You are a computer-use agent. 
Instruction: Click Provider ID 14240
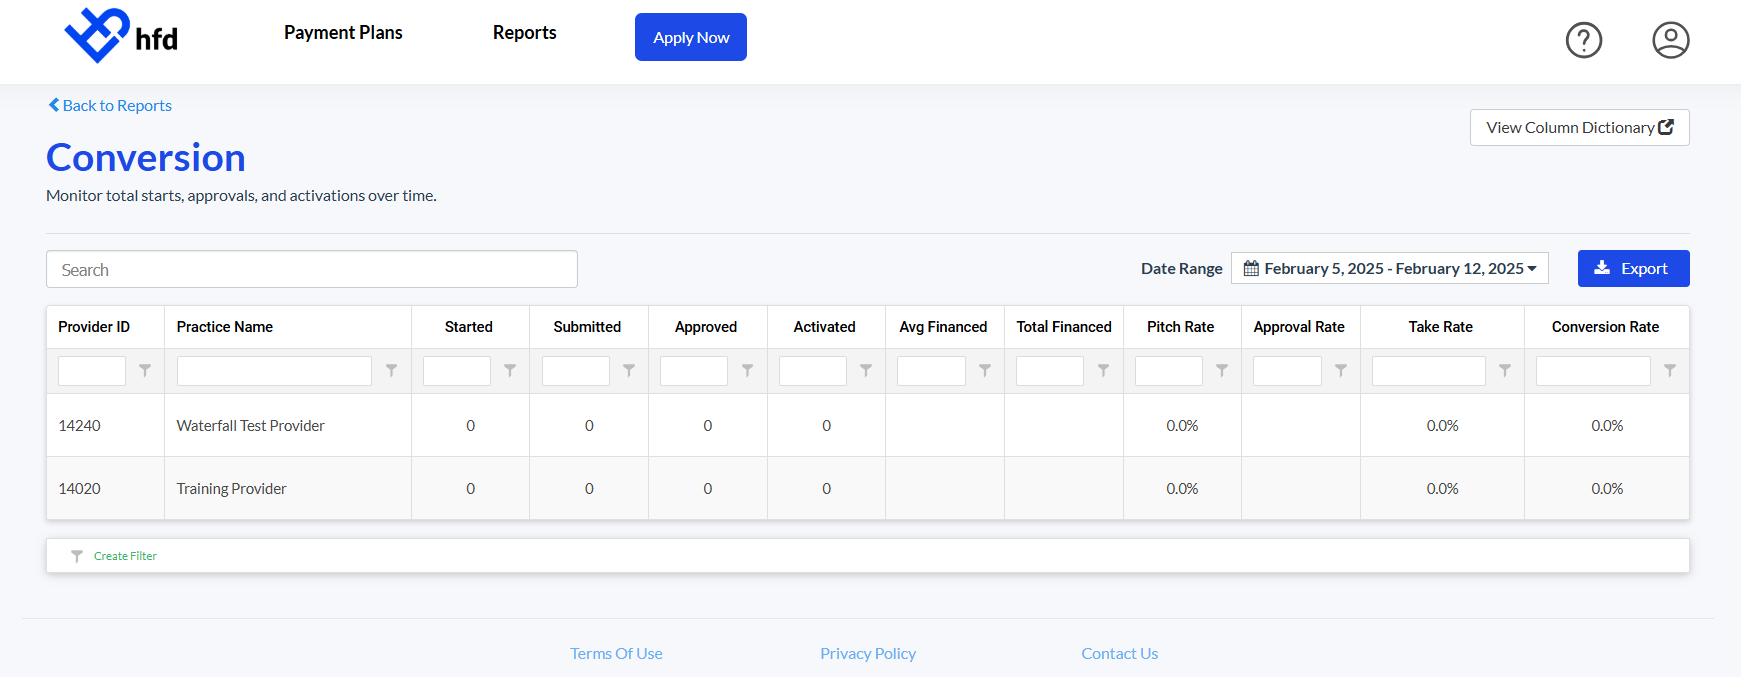click(80, 426)
